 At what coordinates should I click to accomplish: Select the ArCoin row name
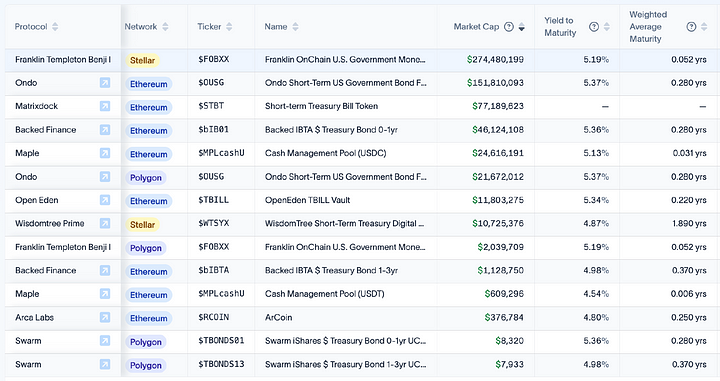(x=279, y=318)
